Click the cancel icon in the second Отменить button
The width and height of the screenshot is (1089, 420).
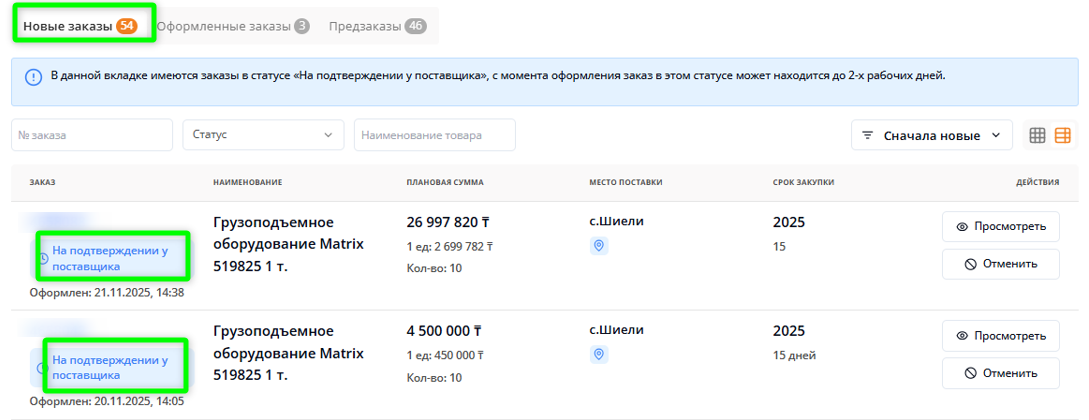click(x=969, y=373)
